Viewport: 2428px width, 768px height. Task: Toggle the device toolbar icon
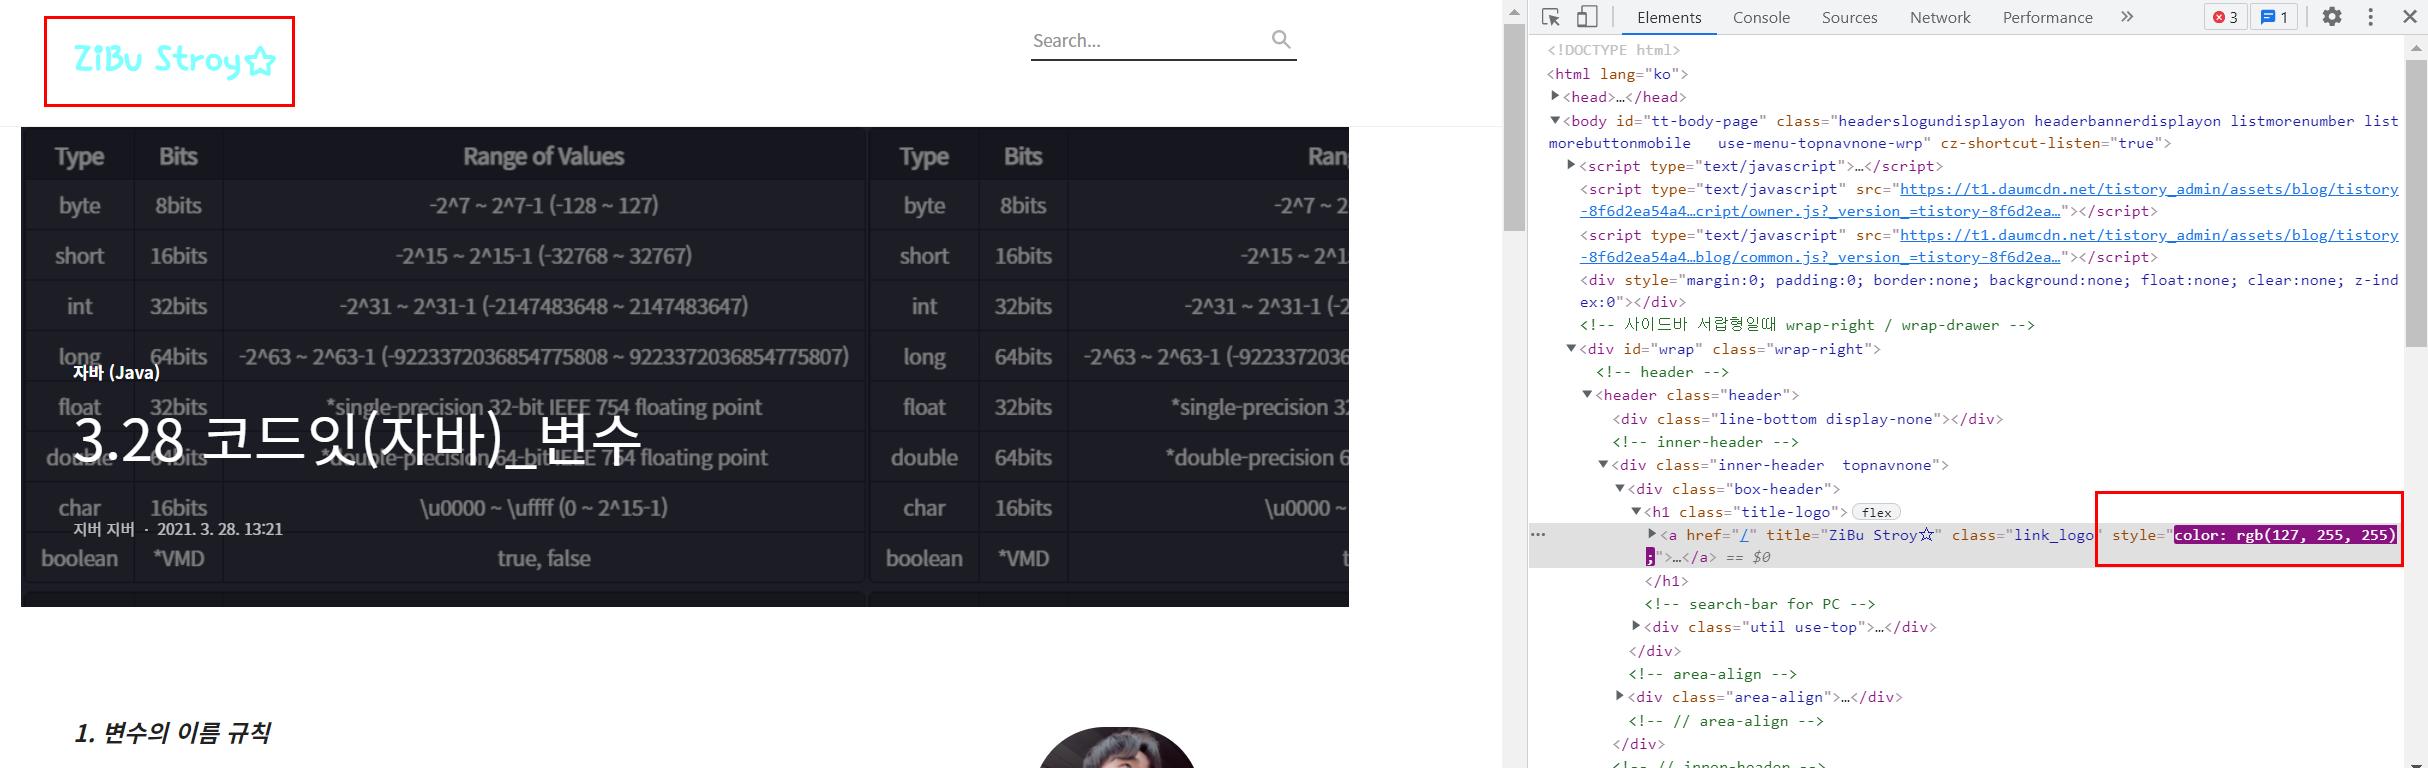point(1587,17)
